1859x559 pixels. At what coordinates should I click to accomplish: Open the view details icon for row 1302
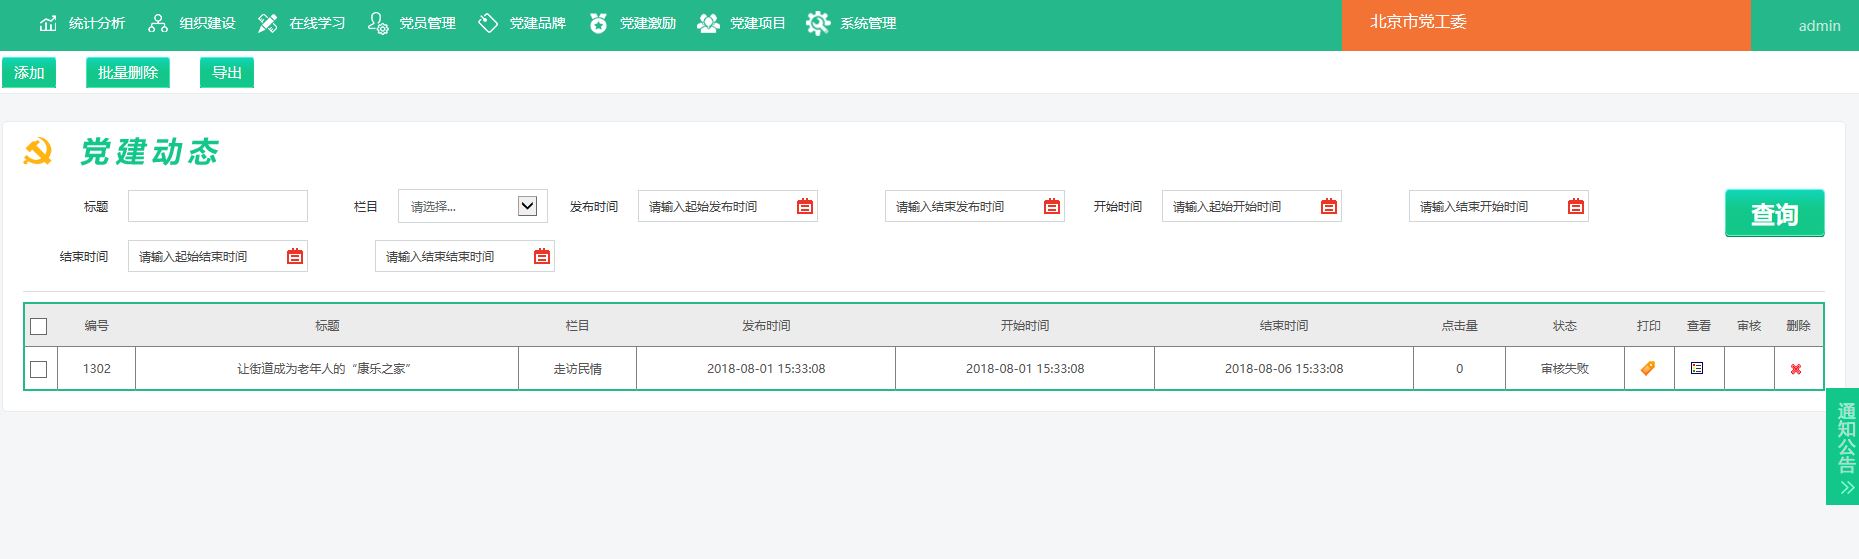pos(1697,368)
